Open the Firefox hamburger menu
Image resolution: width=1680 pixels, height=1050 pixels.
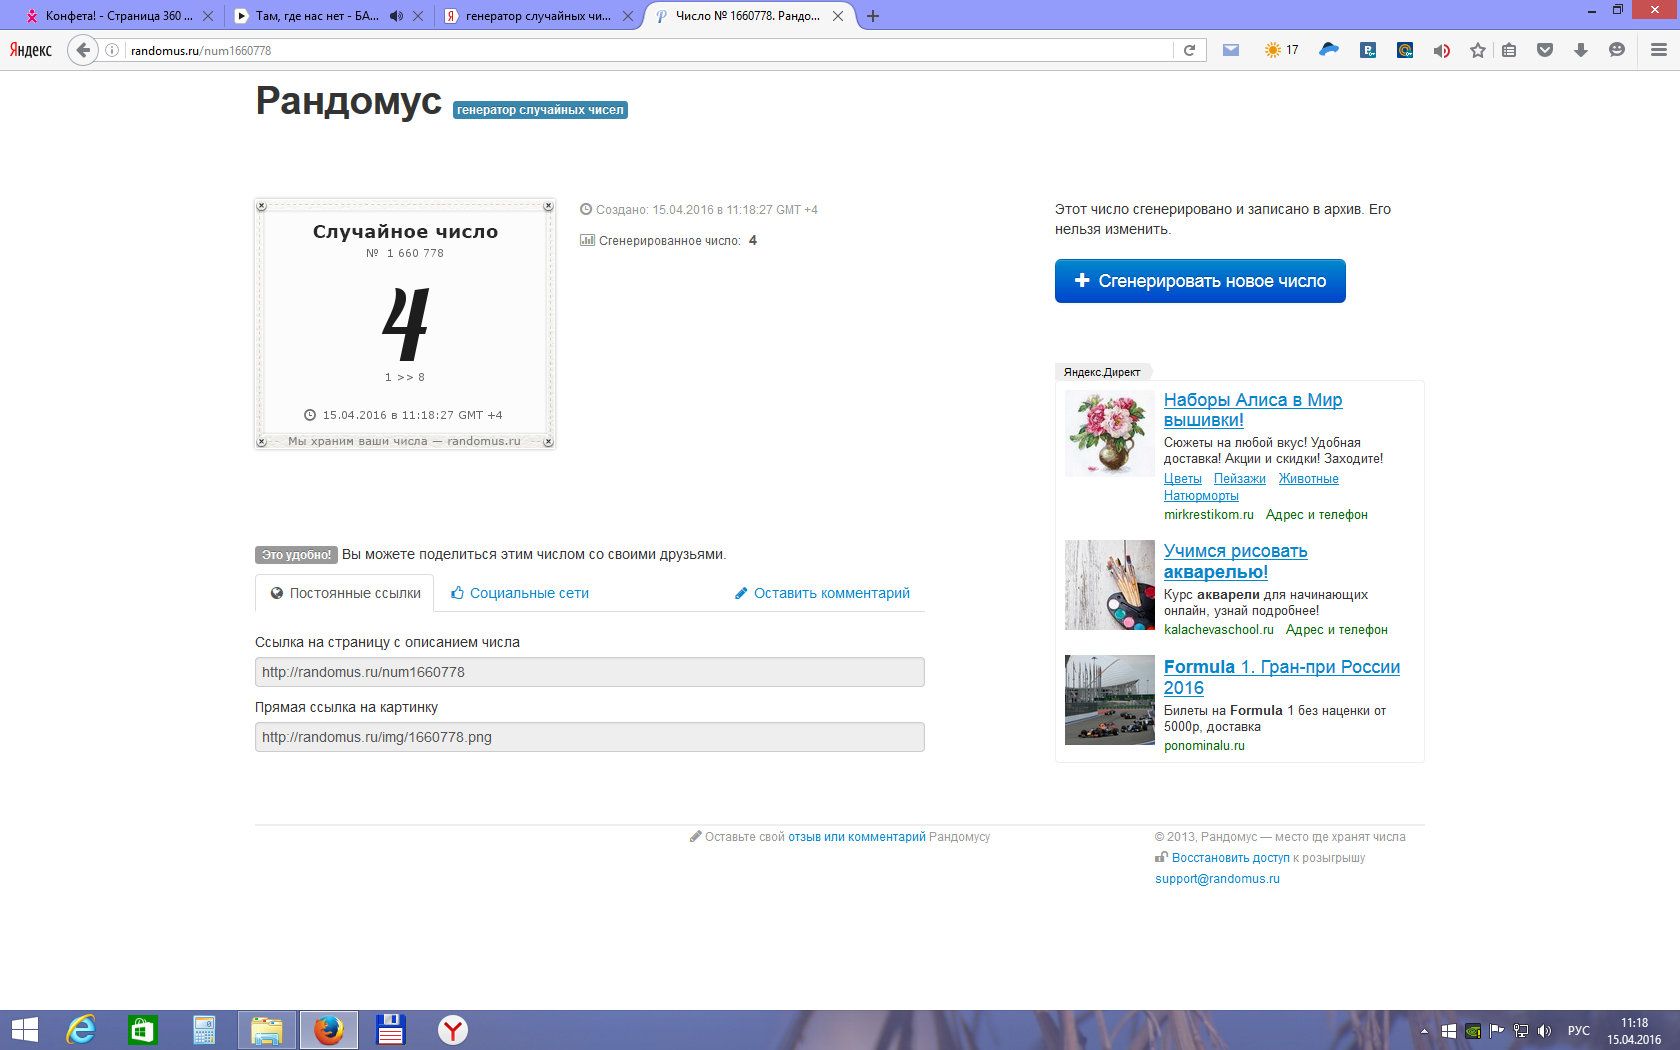pyautogui.click(x=1658, y=50)
